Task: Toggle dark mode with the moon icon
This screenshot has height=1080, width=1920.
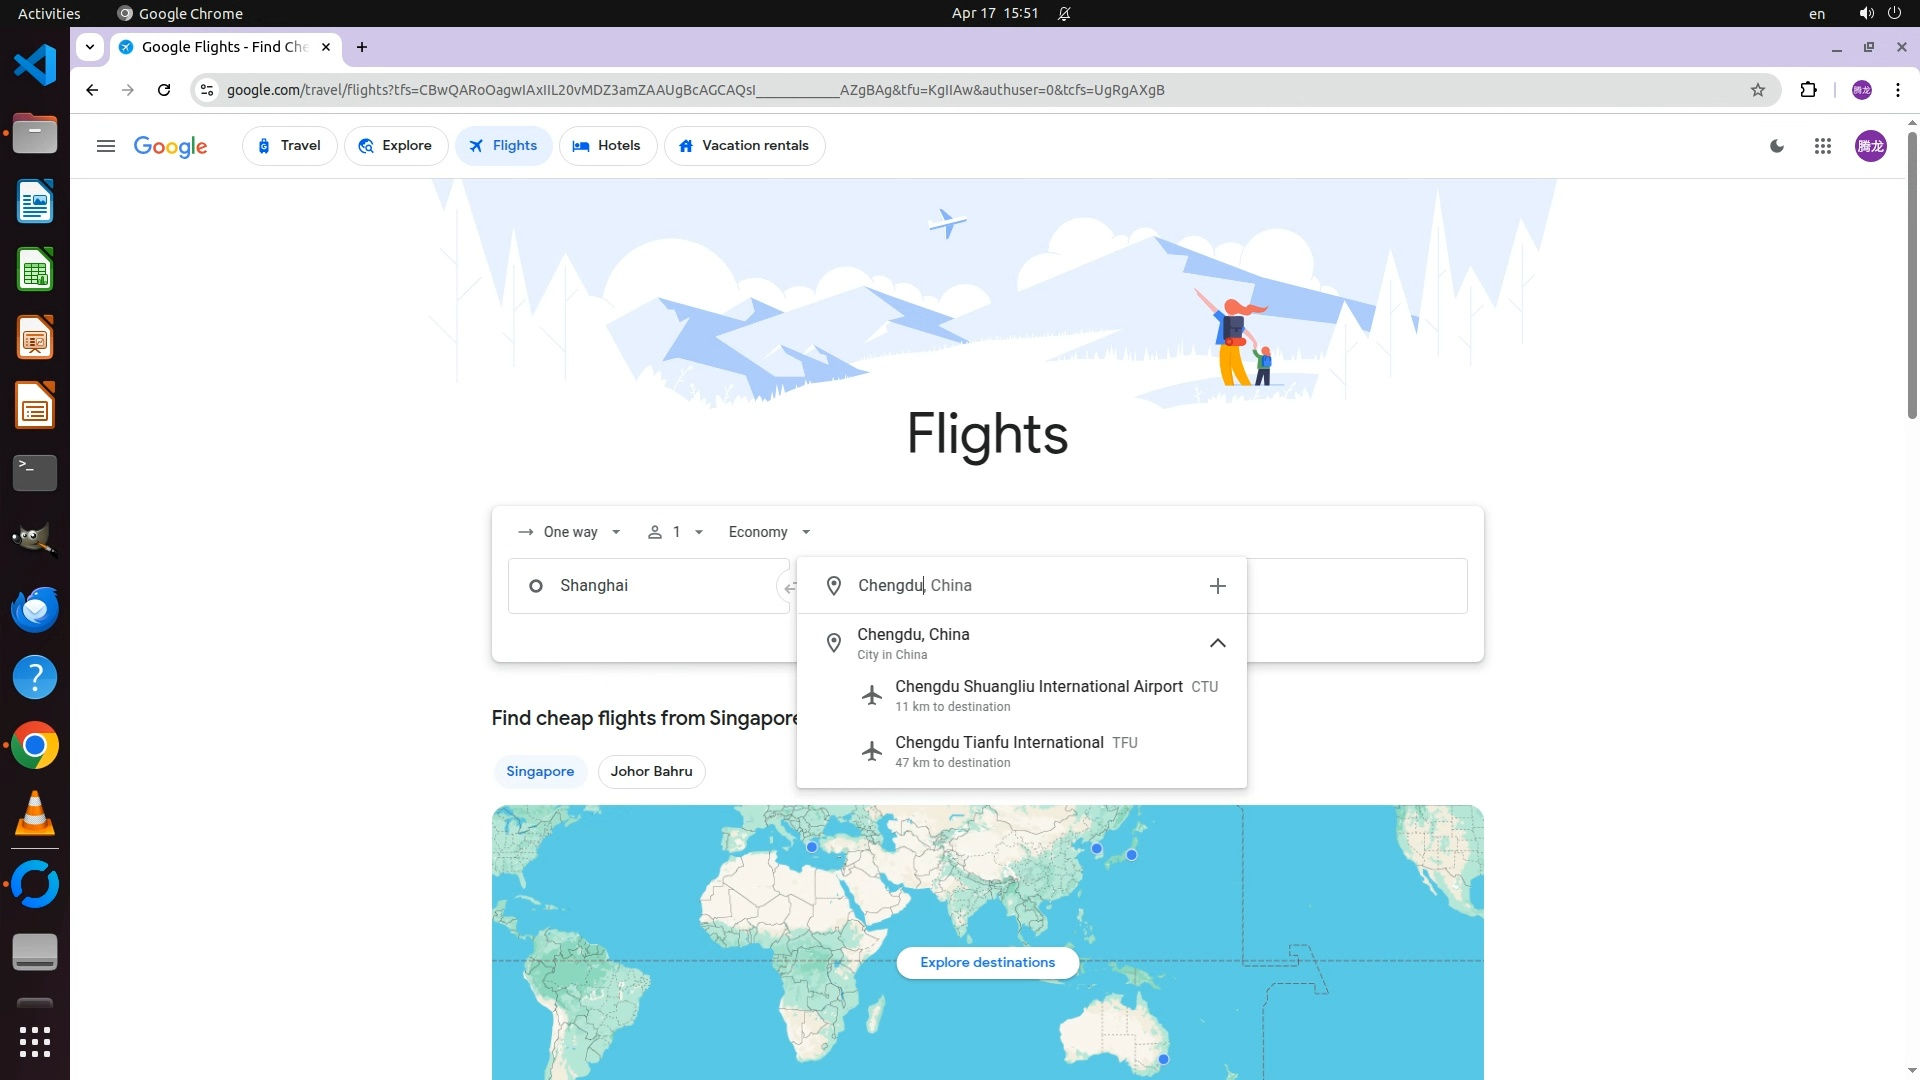Action: click(x=1777, y=146)
